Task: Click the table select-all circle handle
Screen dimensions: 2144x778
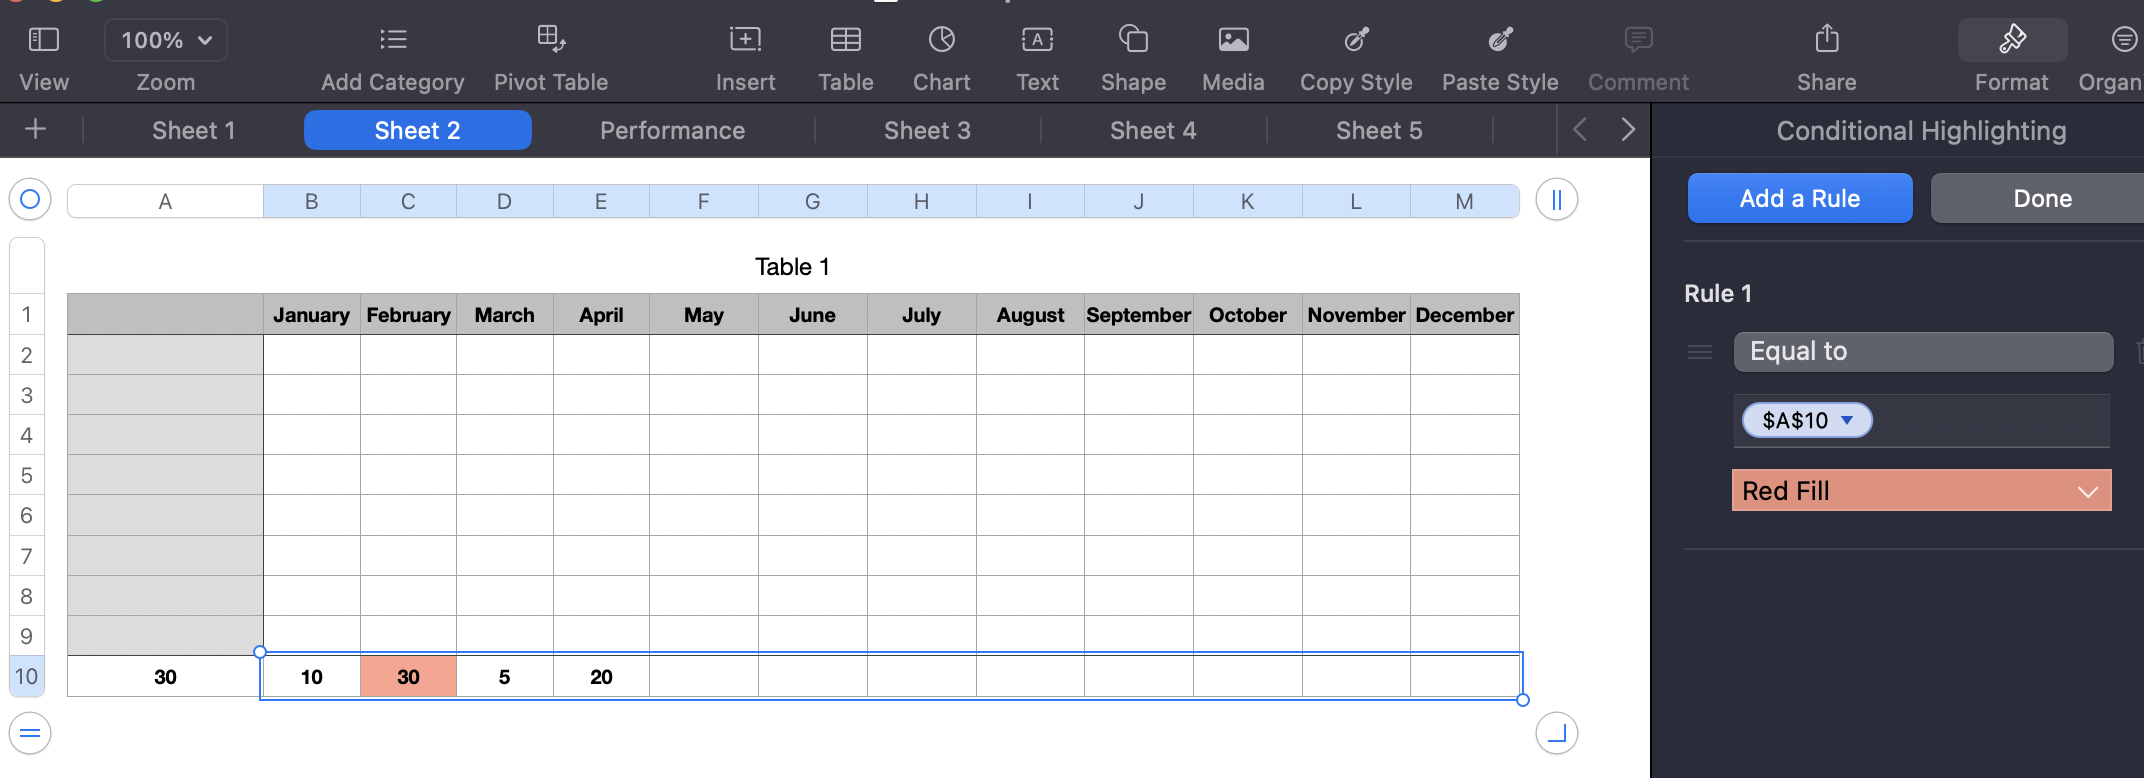Action: tap(30, 200)
